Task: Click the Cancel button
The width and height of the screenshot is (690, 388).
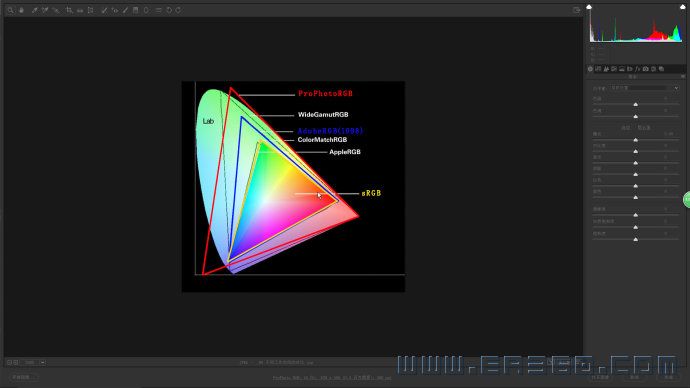Action: click(x=634, y=378)
